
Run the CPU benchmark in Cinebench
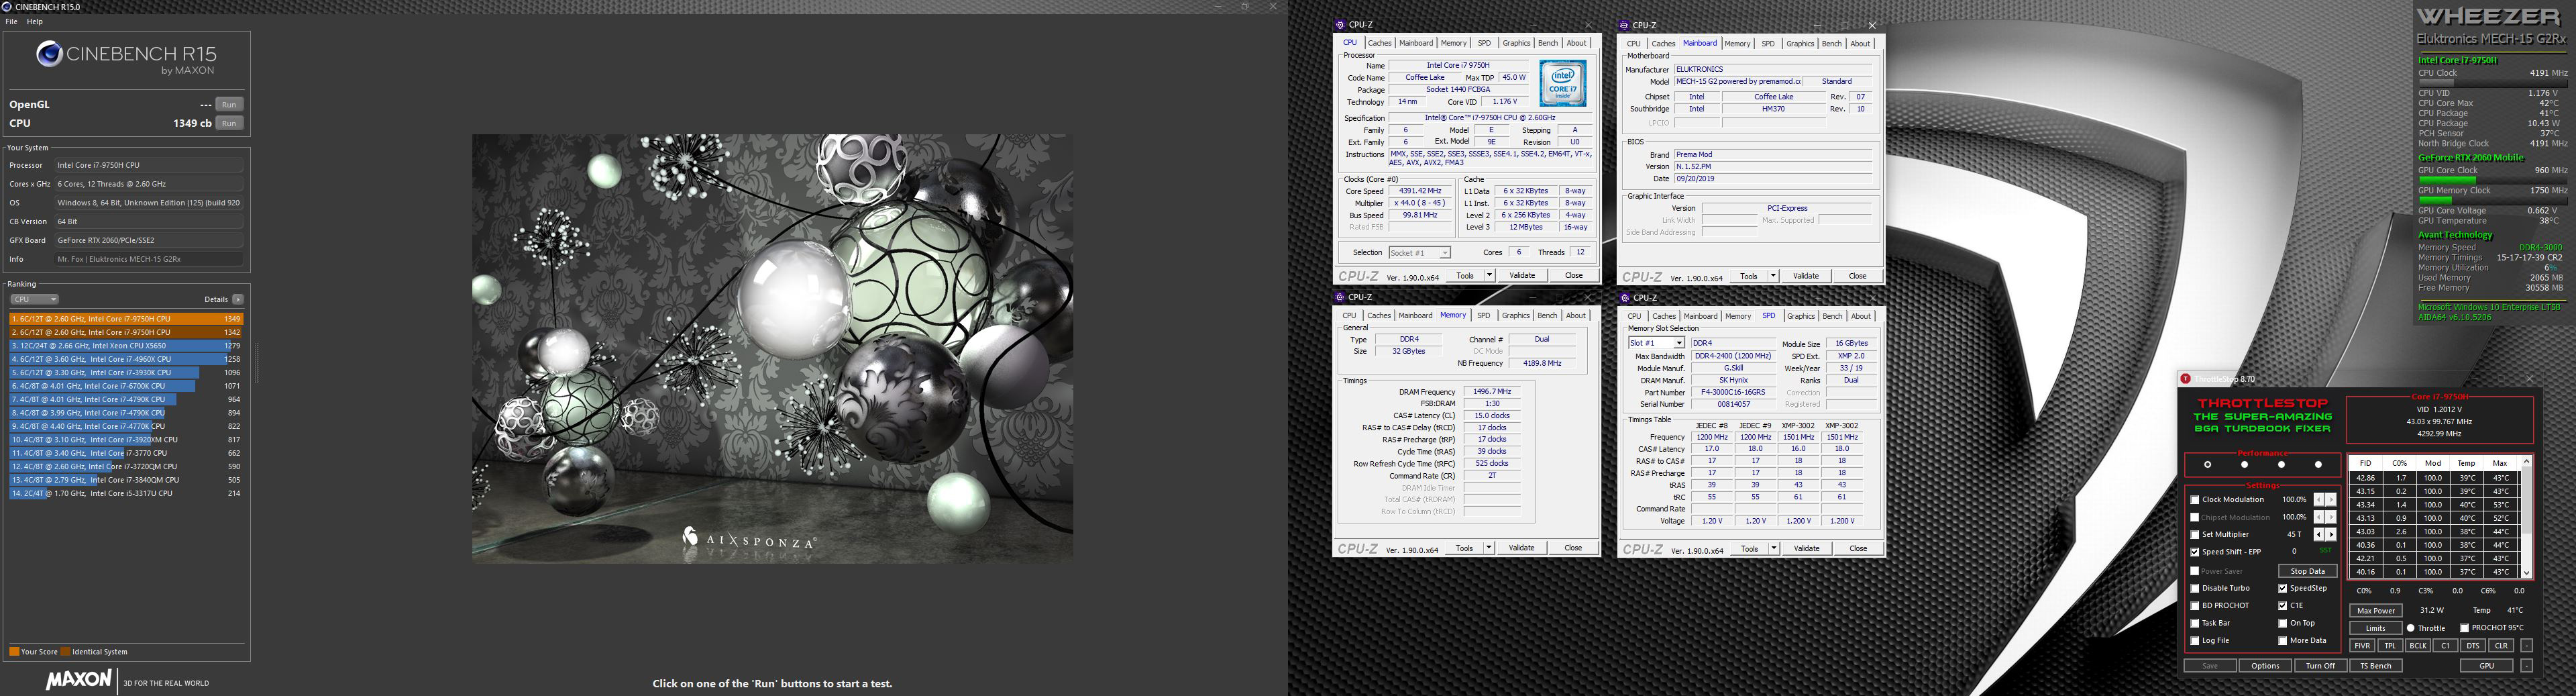click(x=229, y=123)
